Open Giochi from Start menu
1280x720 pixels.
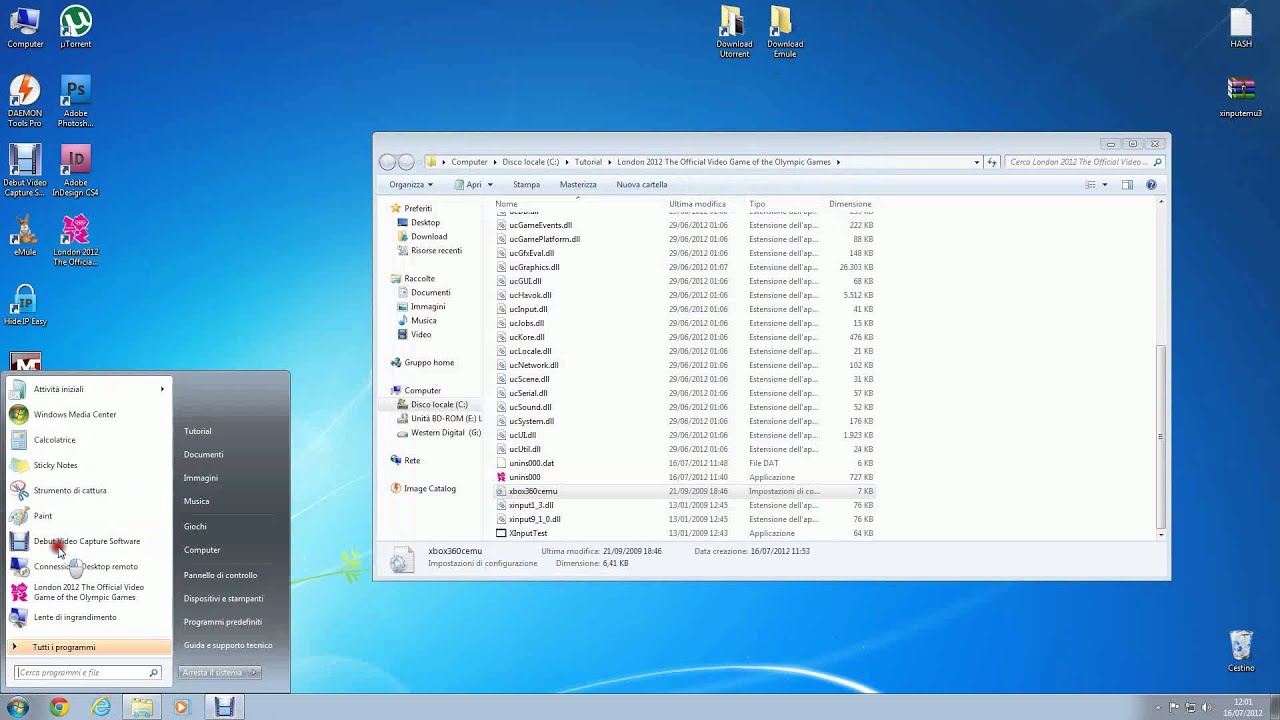pyautogui.click(x=195, y=526)
